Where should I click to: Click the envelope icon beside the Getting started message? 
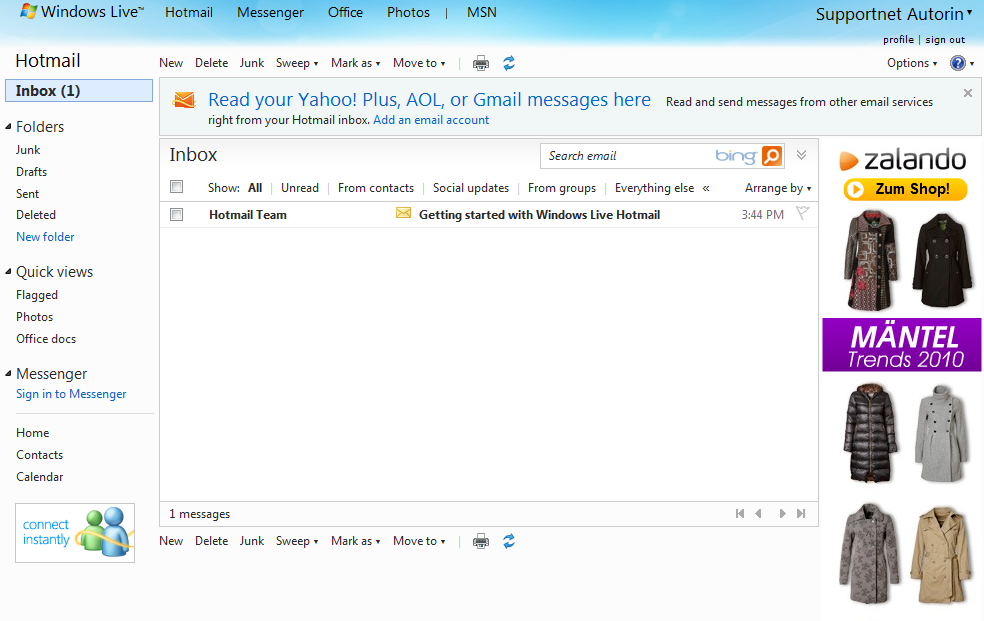click(403, 213)
